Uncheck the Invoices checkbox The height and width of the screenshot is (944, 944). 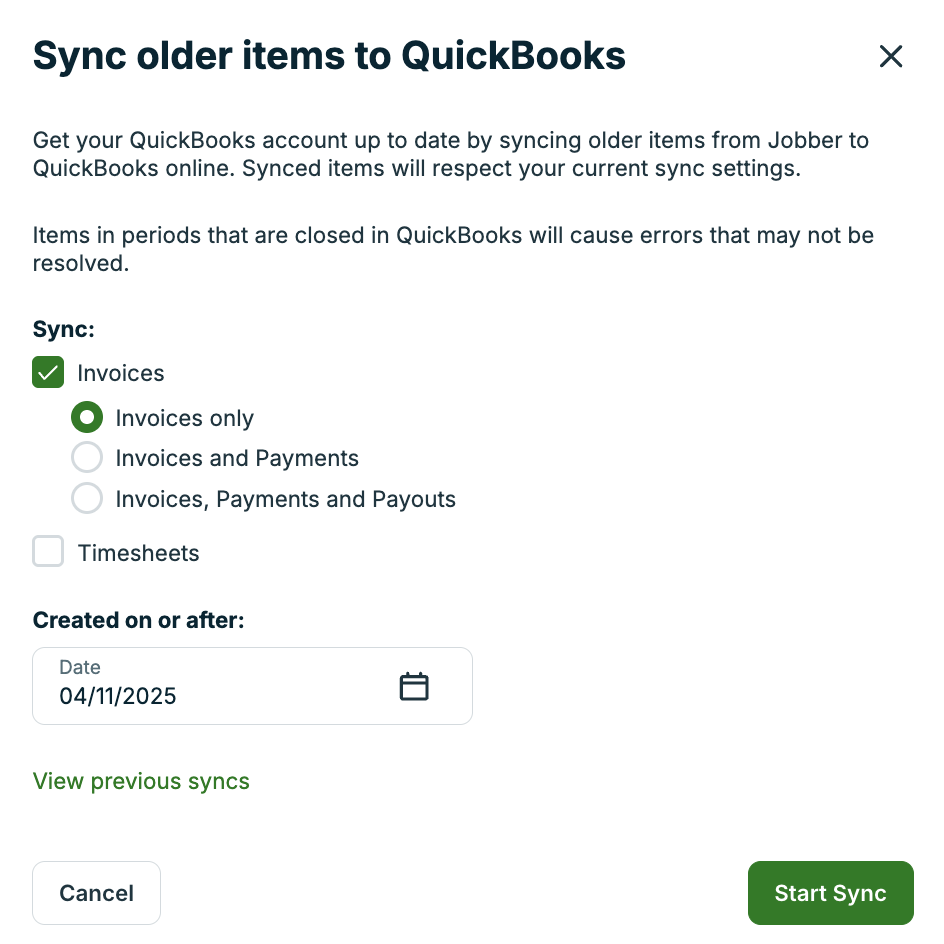point(48,372)
